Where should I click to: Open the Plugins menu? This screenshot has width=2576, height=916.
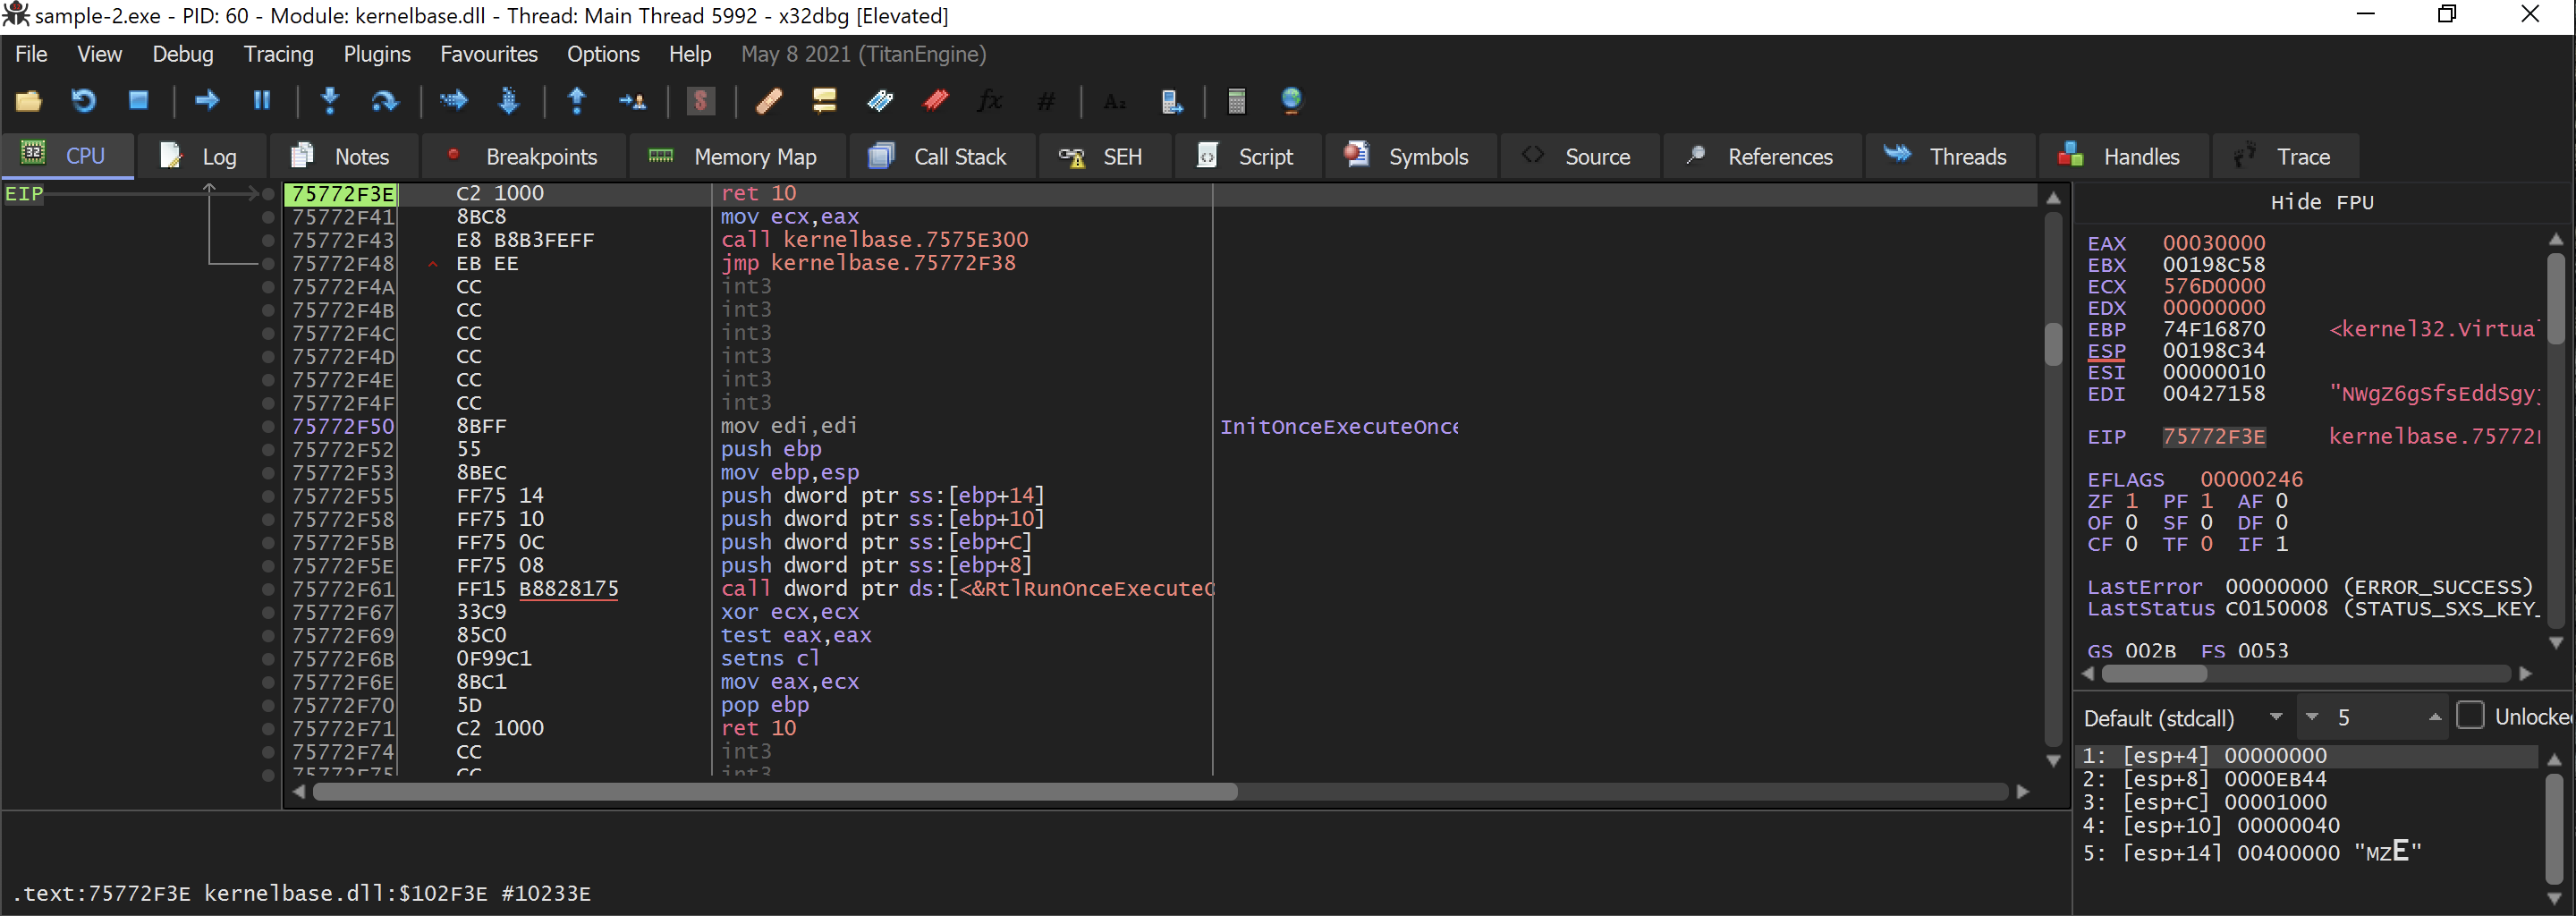click(377, 54)
